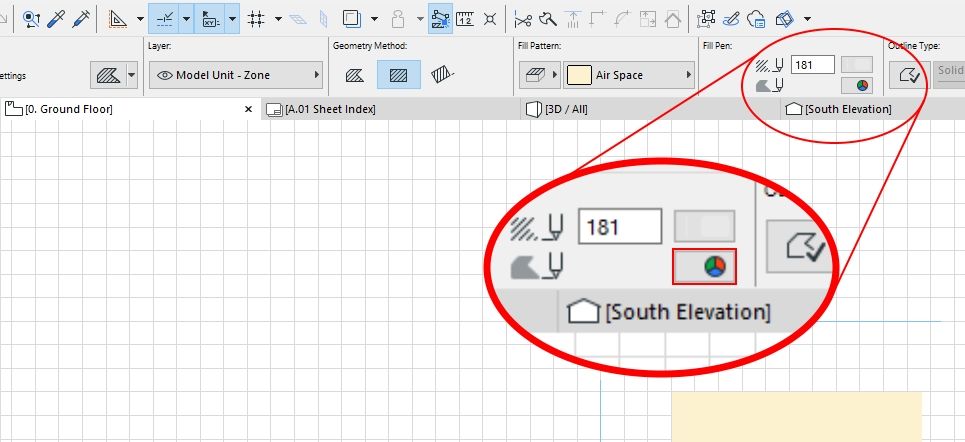Viewport: 965px width, 442px height.
Task: Toggle the Trace overlapping squares icon
Action: click(352, 19)
